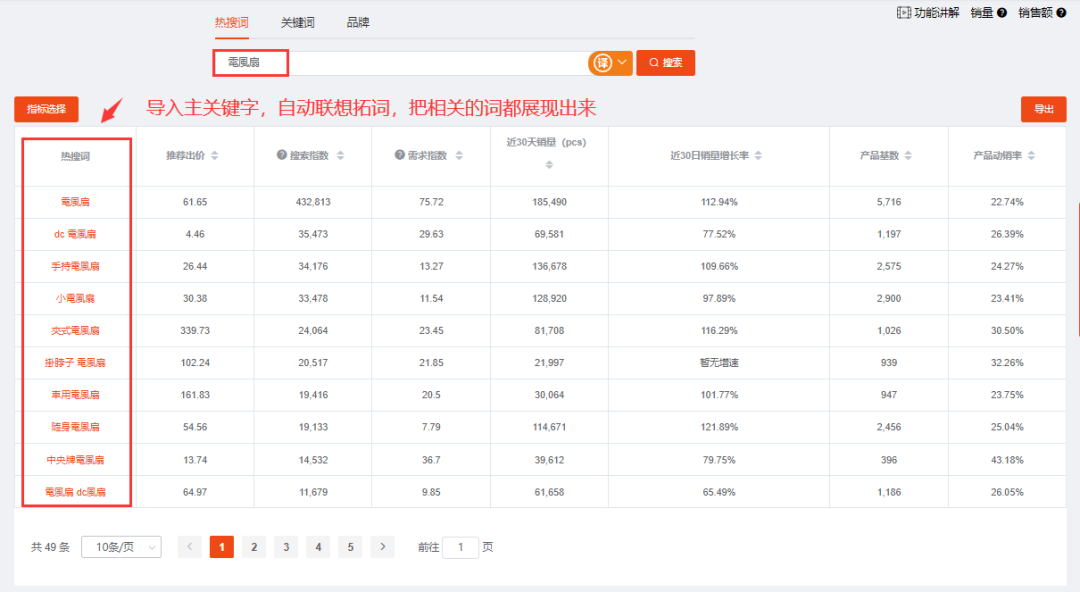Click question icon beside 需求指数 header

tap(400, 156)
